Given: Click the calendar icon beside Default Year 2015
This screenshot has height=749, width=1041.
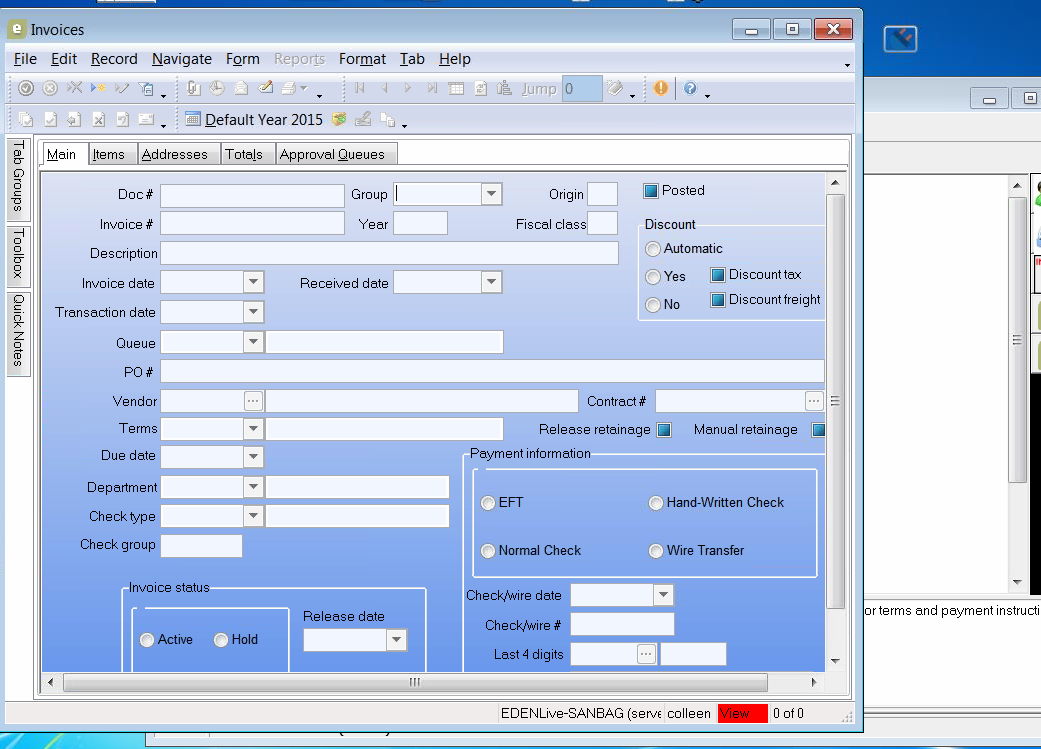Looking at the screenshot, I should click(193, 119).
